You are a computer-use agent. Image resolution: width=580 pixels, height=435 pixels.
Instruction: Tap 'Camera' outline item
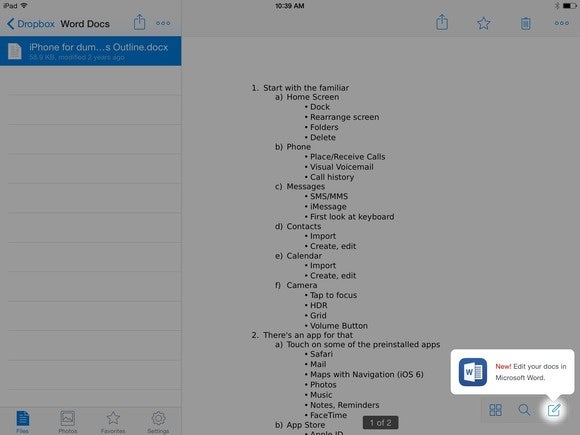[301, 286]
